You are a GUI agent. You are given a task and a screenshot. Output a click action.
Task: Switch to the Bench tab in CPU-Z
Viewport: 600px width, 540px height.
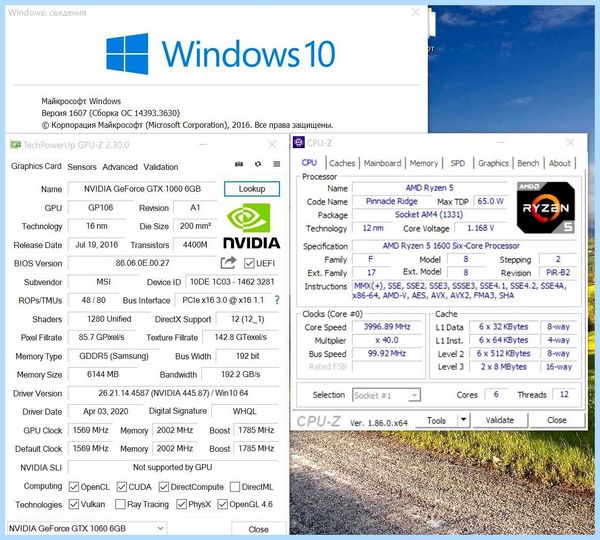tap(528, 163)
